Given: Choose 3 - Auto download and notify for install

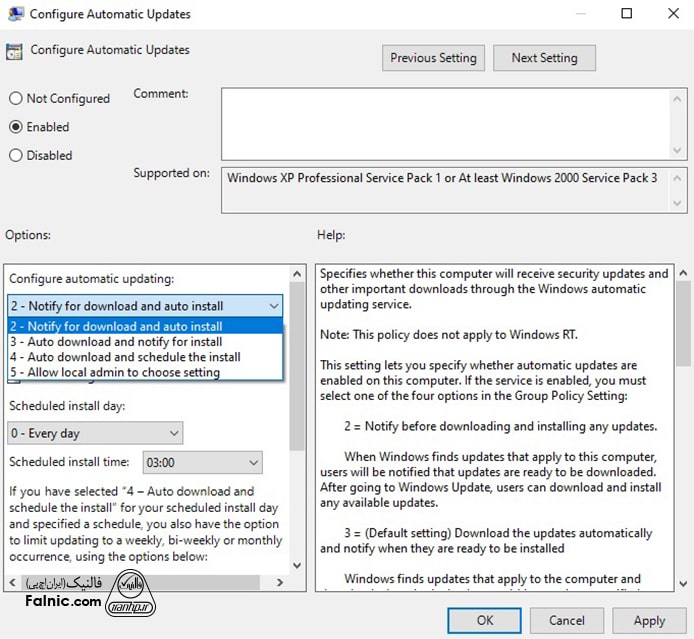Looking at the screenshot, I should coord(145,341).
